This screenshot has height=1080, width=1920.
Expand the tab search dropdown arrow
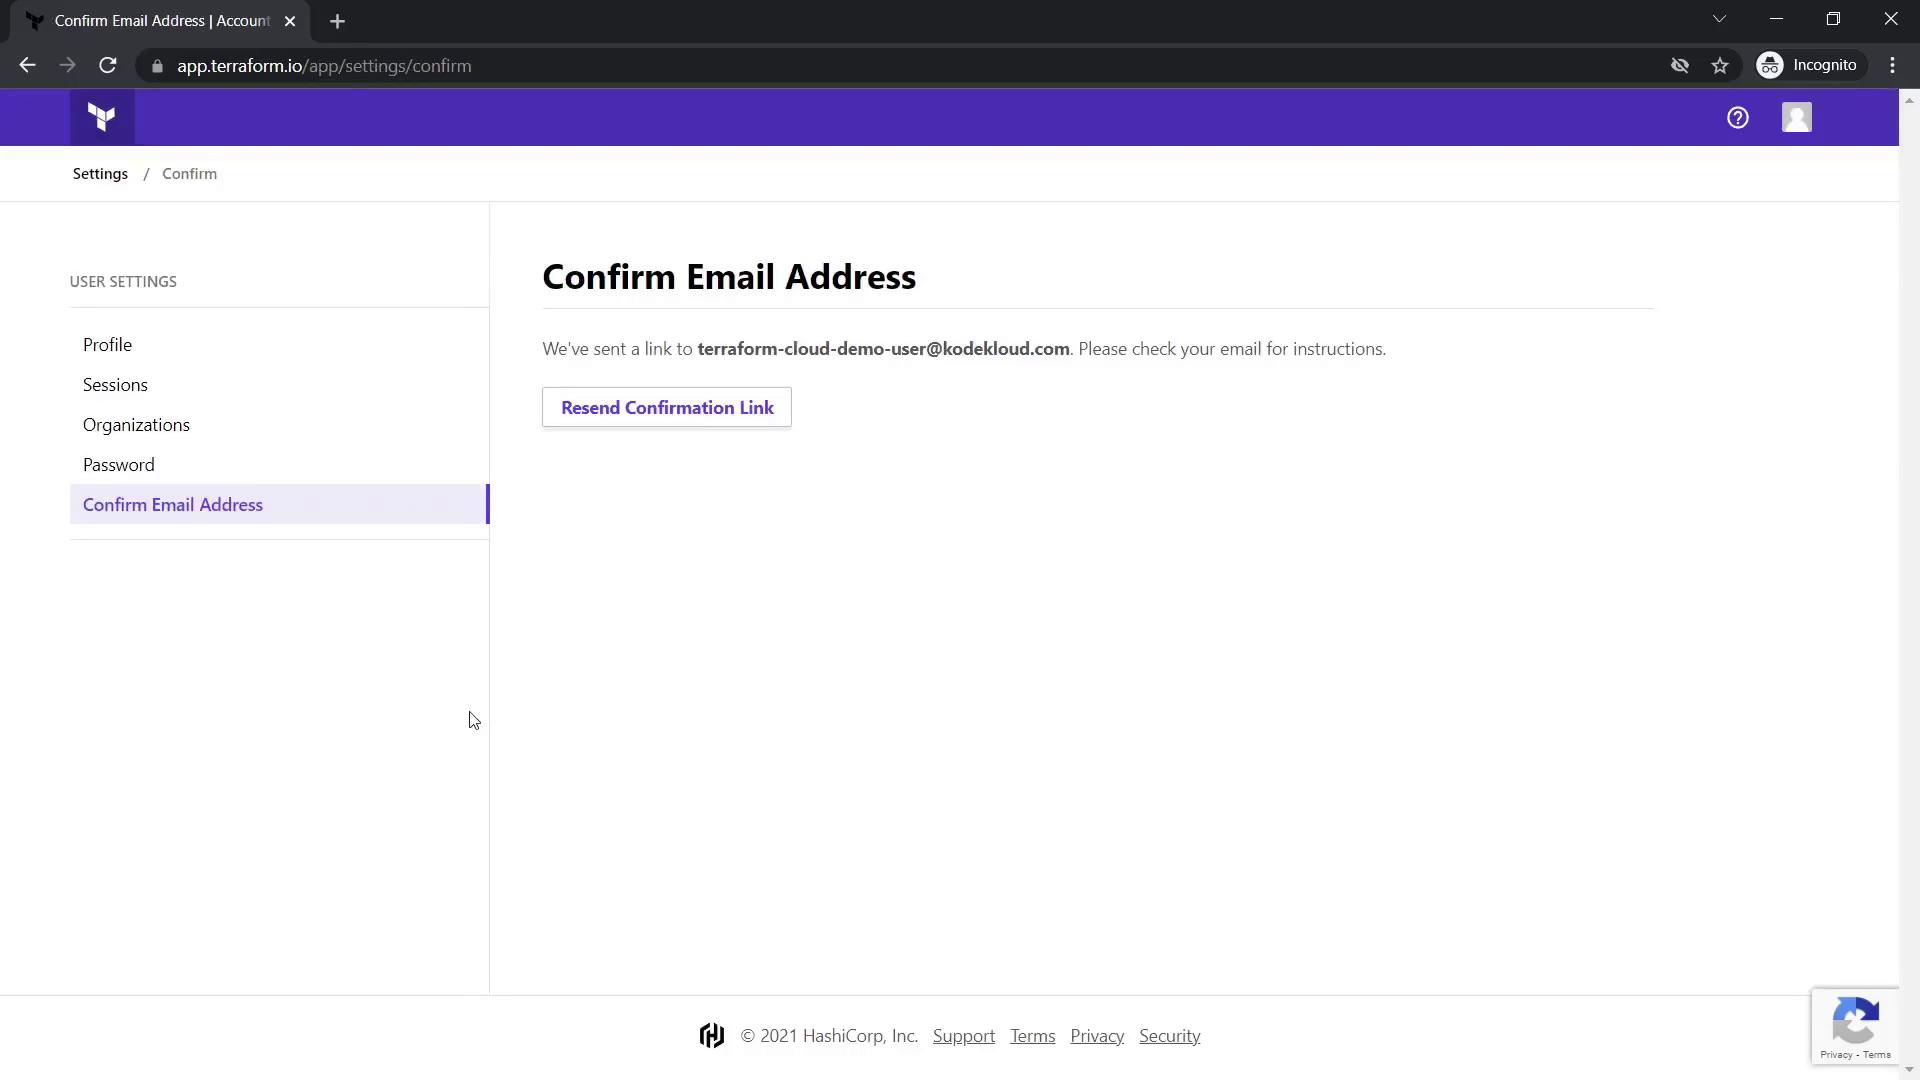click(1719, 19)
